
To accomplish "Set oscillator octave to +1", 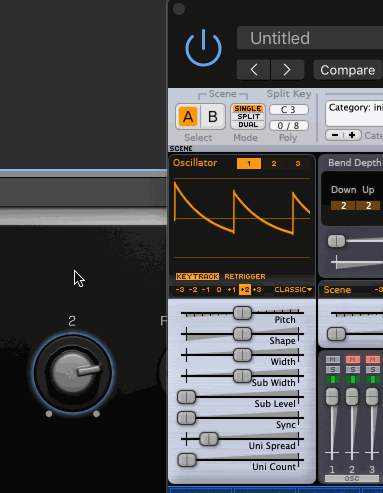I will 232,290.
